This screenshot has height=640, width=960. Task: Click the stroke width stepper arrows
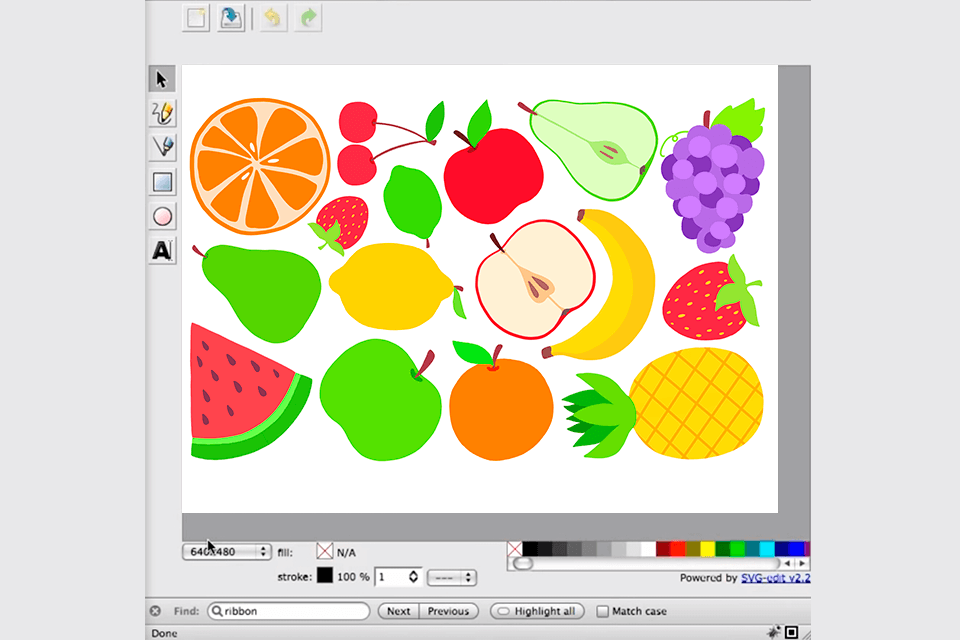click(413, 577)
